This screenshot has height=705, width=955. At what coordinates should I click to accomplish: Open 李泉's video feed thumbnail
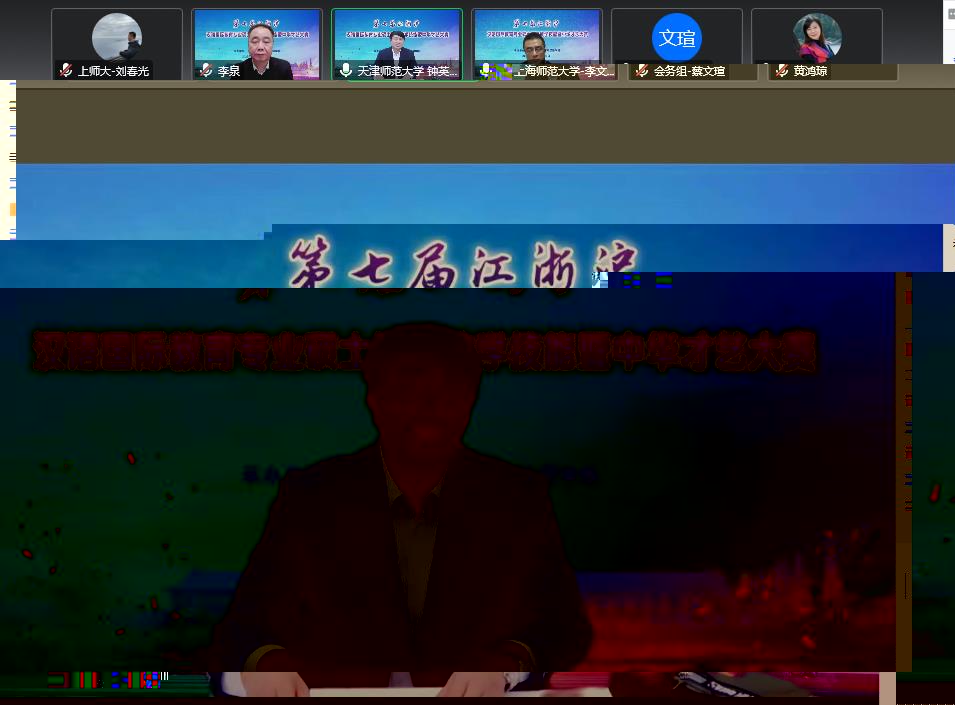pos(257,44)
